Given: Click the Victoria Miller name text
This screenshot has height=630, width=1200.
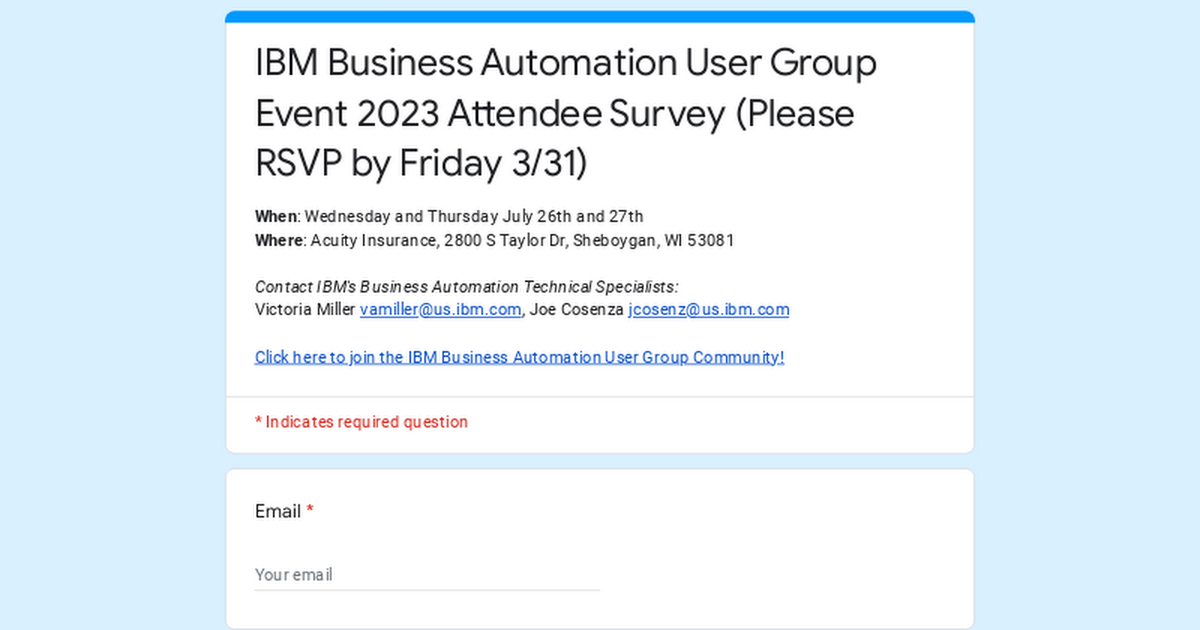Looking at the screenshot, I should point(305,309).
